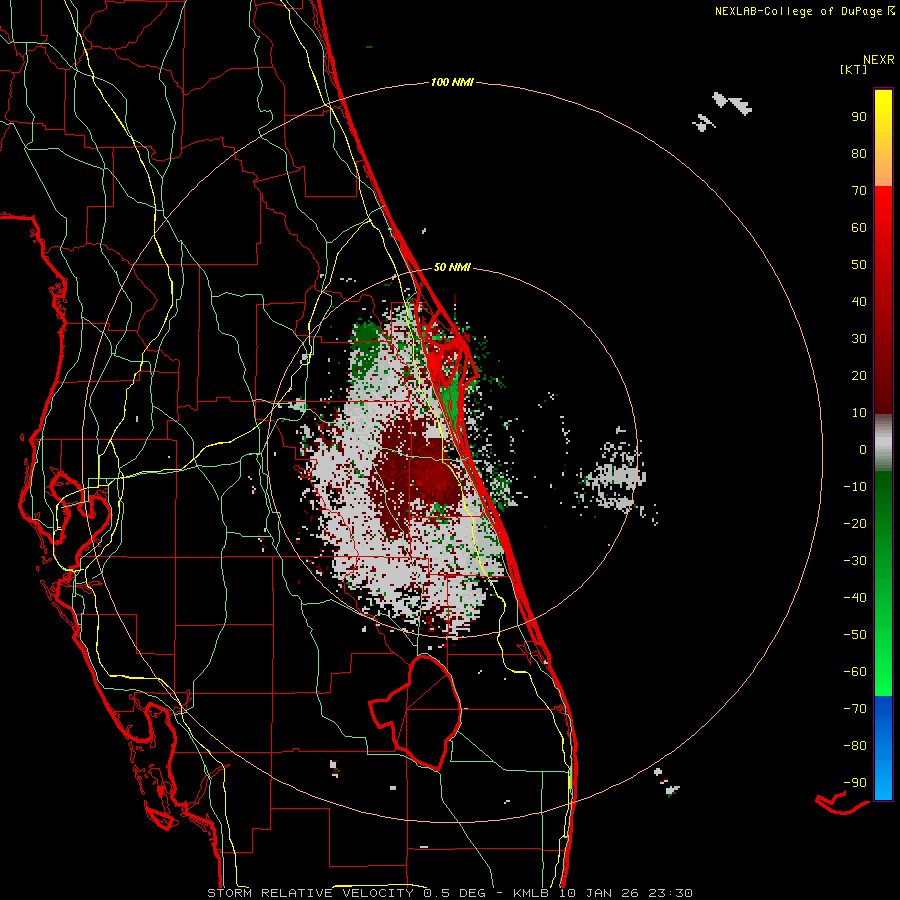This screenshot has width=900, height=900.
Task: Click the KMLB station identifier in the caption
Action: tap(532, 893)
